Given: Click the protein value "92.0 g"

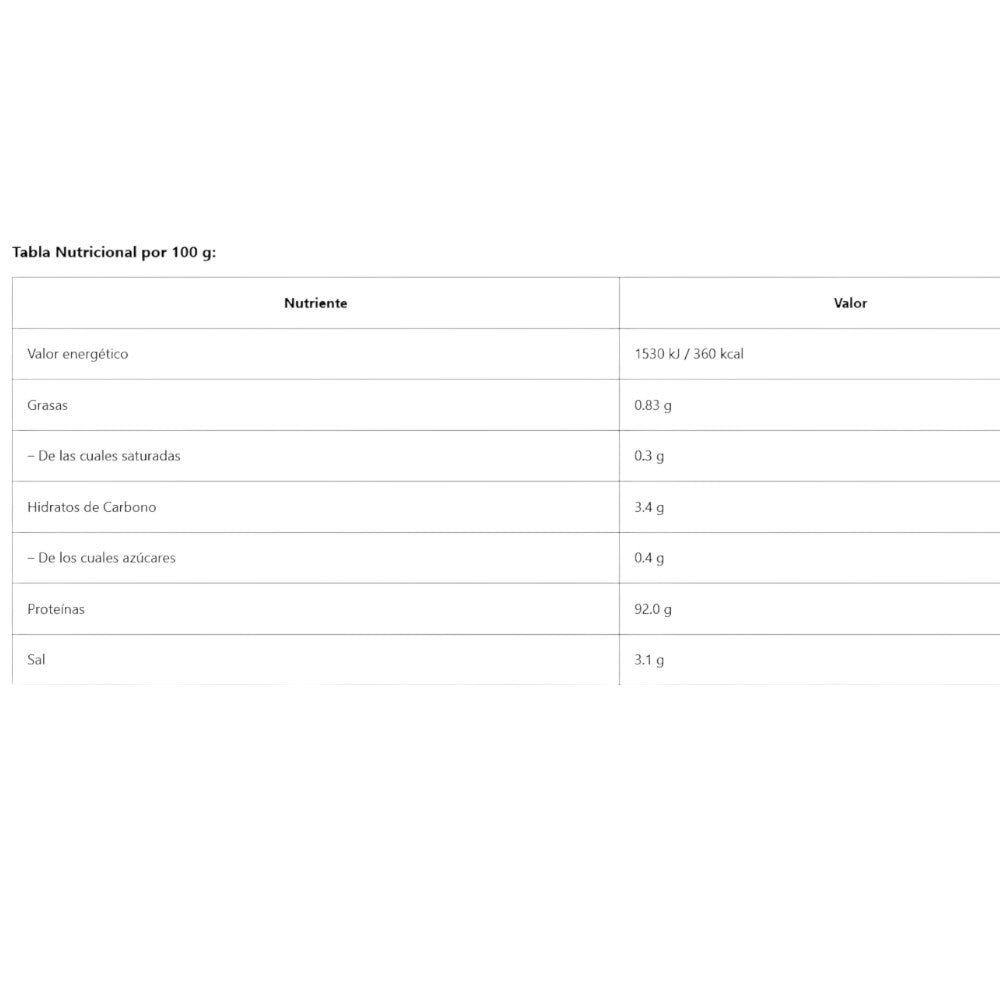Looking at the screenshot, I should point(653,609).
